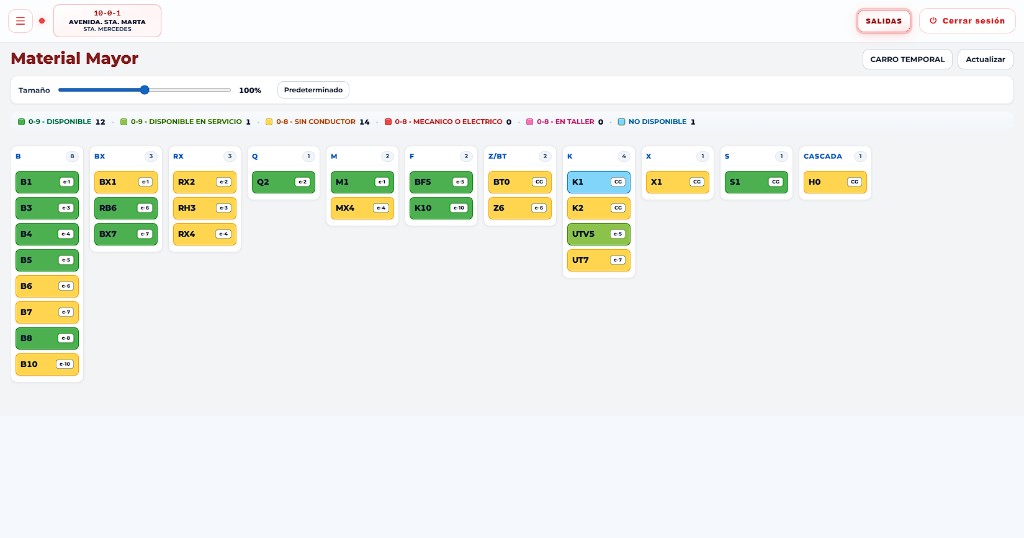This screenshot has width=1024, height=538.
Task: Pick vehicle card UTV5
Action: coord(599,234)
